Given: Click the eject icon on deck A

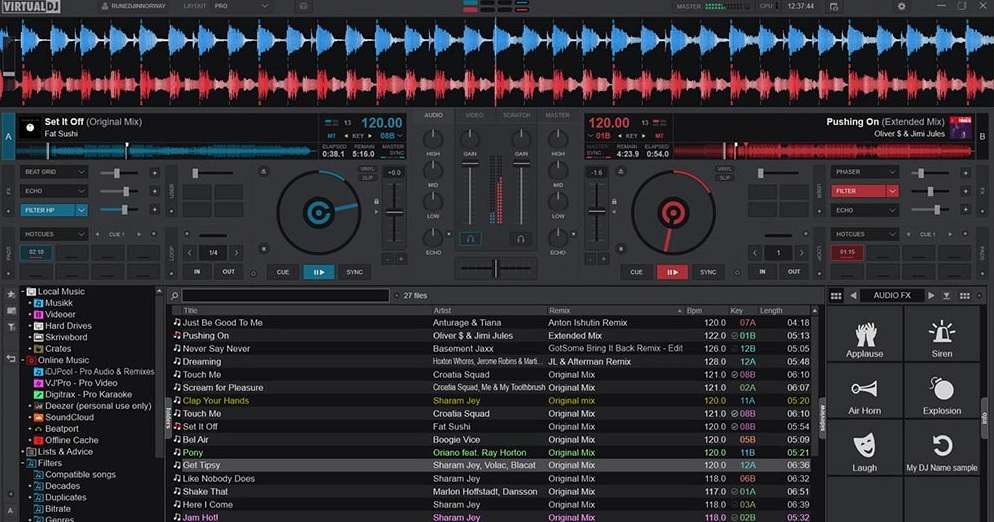Looking at the screenshot, I should click(263, 171).
